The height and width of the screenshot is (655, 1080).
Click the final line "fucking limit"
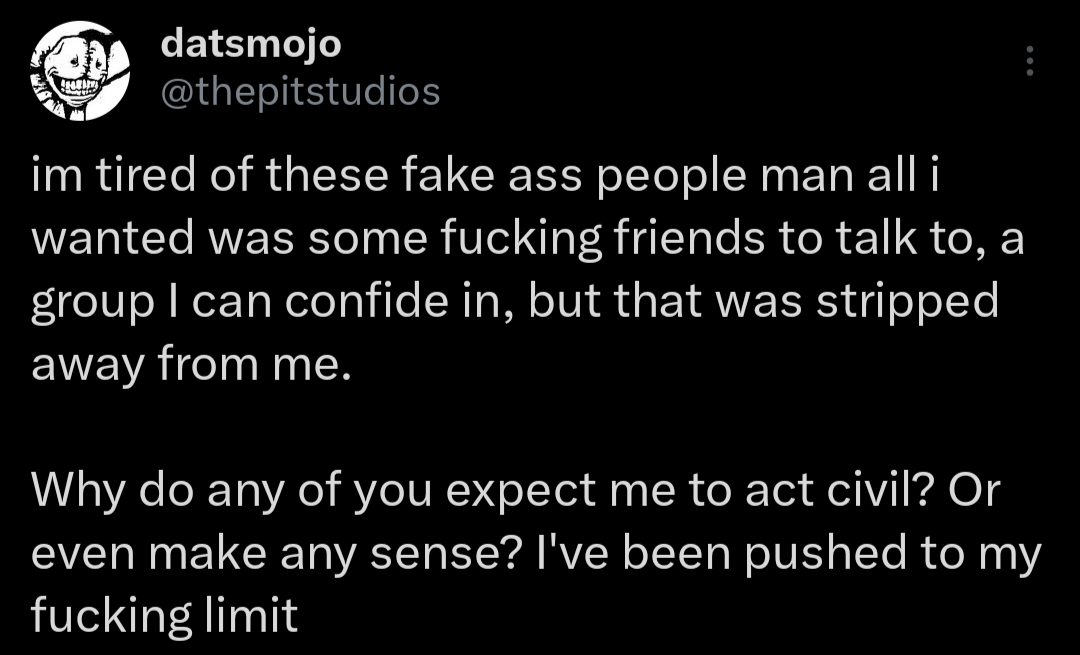(165, 616)
